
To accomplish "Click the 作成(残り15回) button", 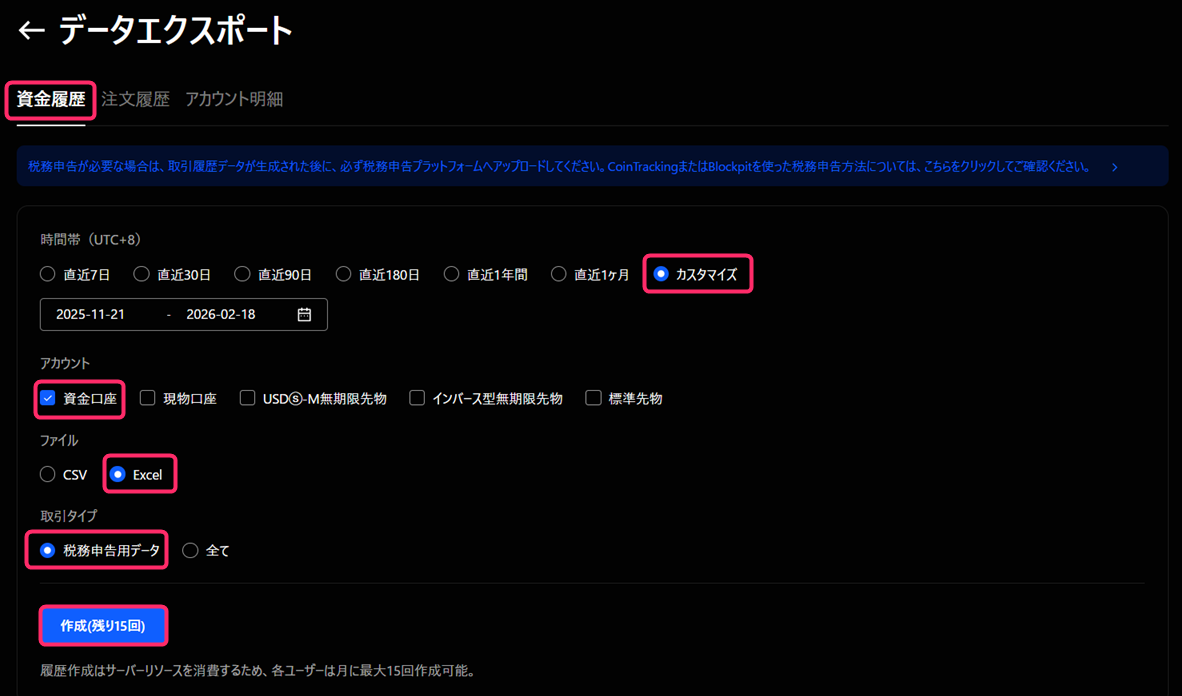I will coord(103,626).
